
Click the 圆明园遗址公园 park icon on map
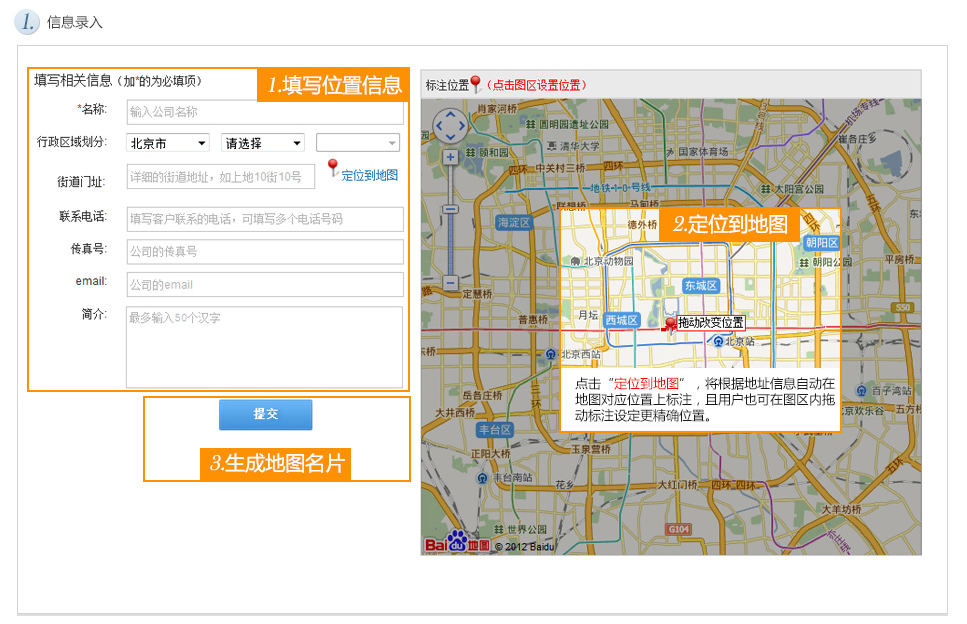(x=530, y=125)
